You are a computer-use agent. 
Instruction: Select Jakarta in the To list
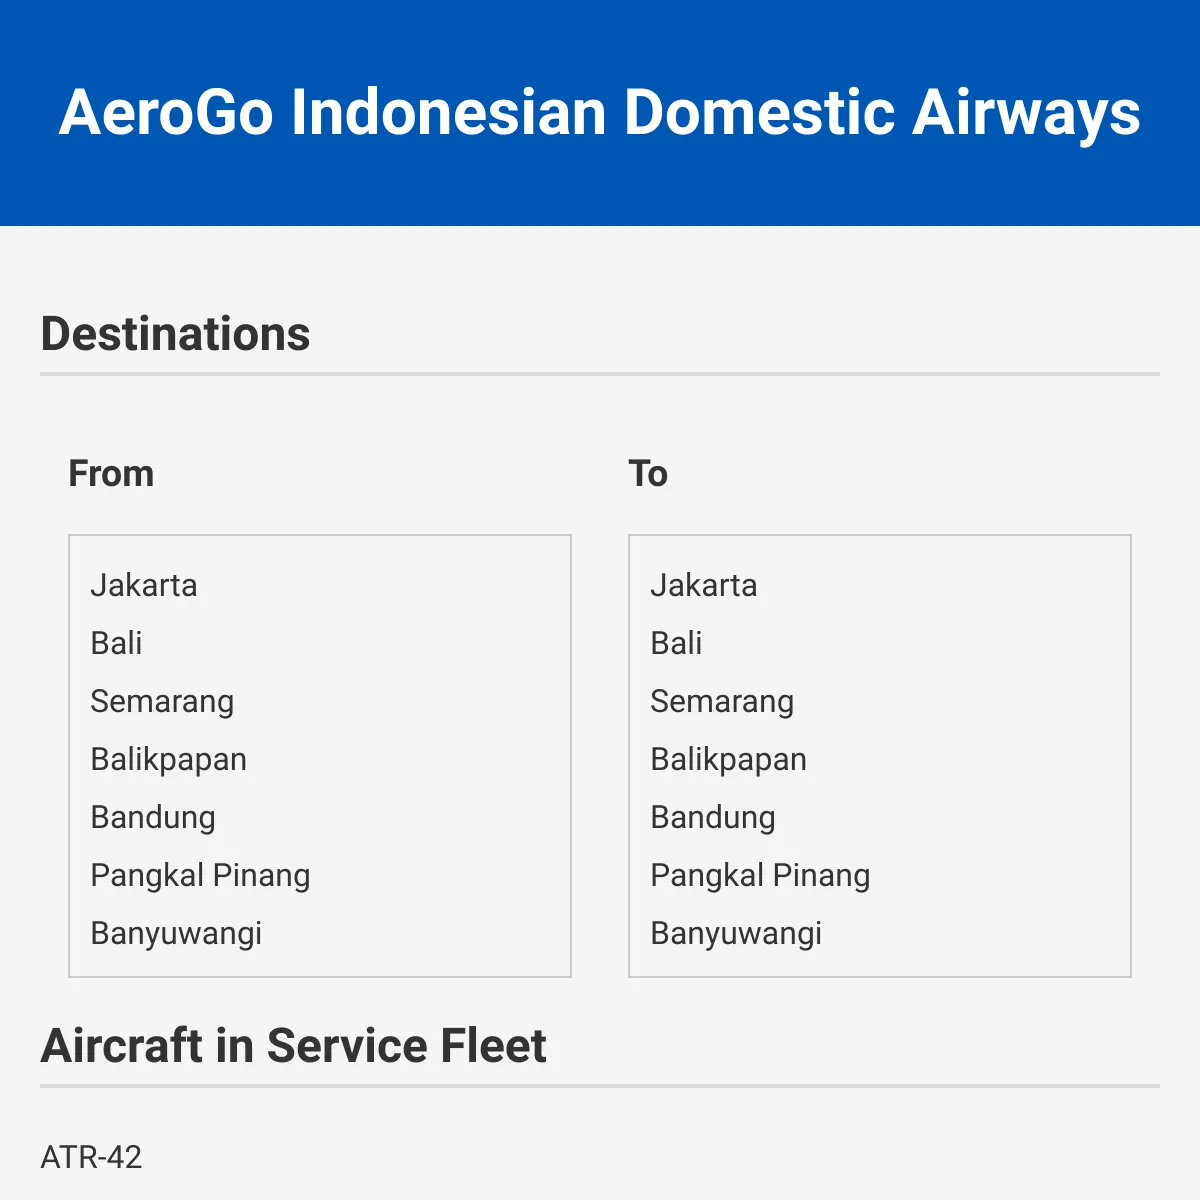coord(880,585)
